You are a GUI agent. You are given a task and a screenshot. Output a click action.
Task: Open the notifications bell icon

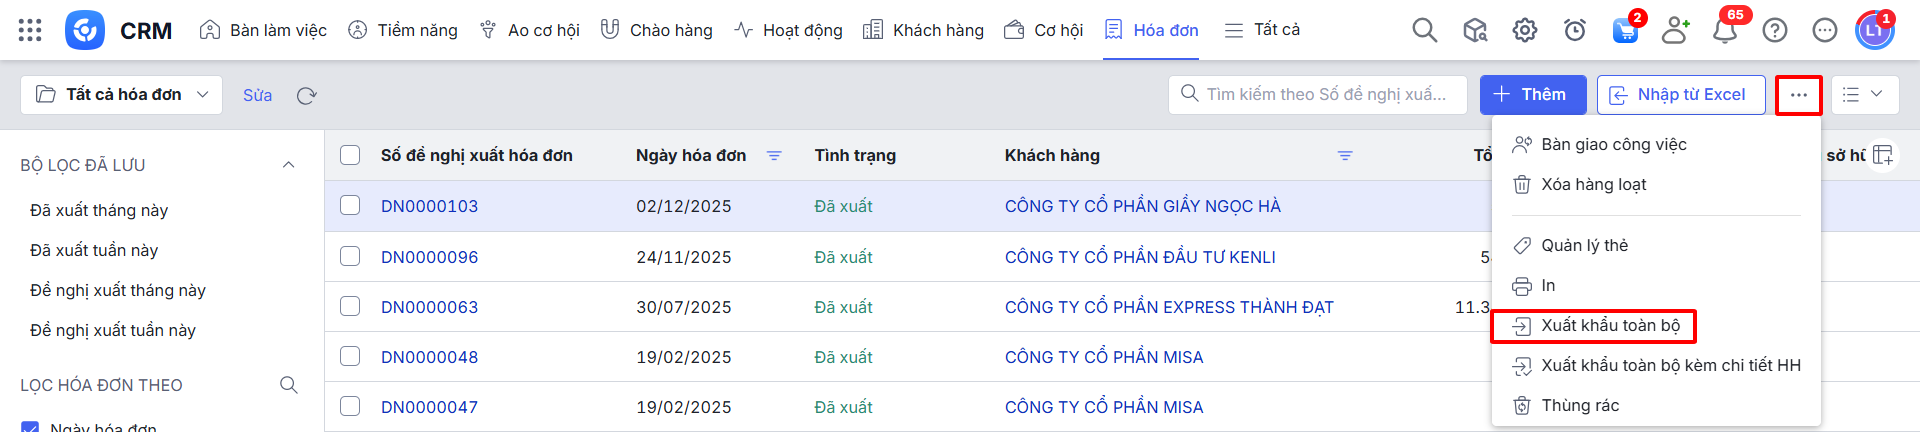pyautogui.click(x=1724, y=31)
